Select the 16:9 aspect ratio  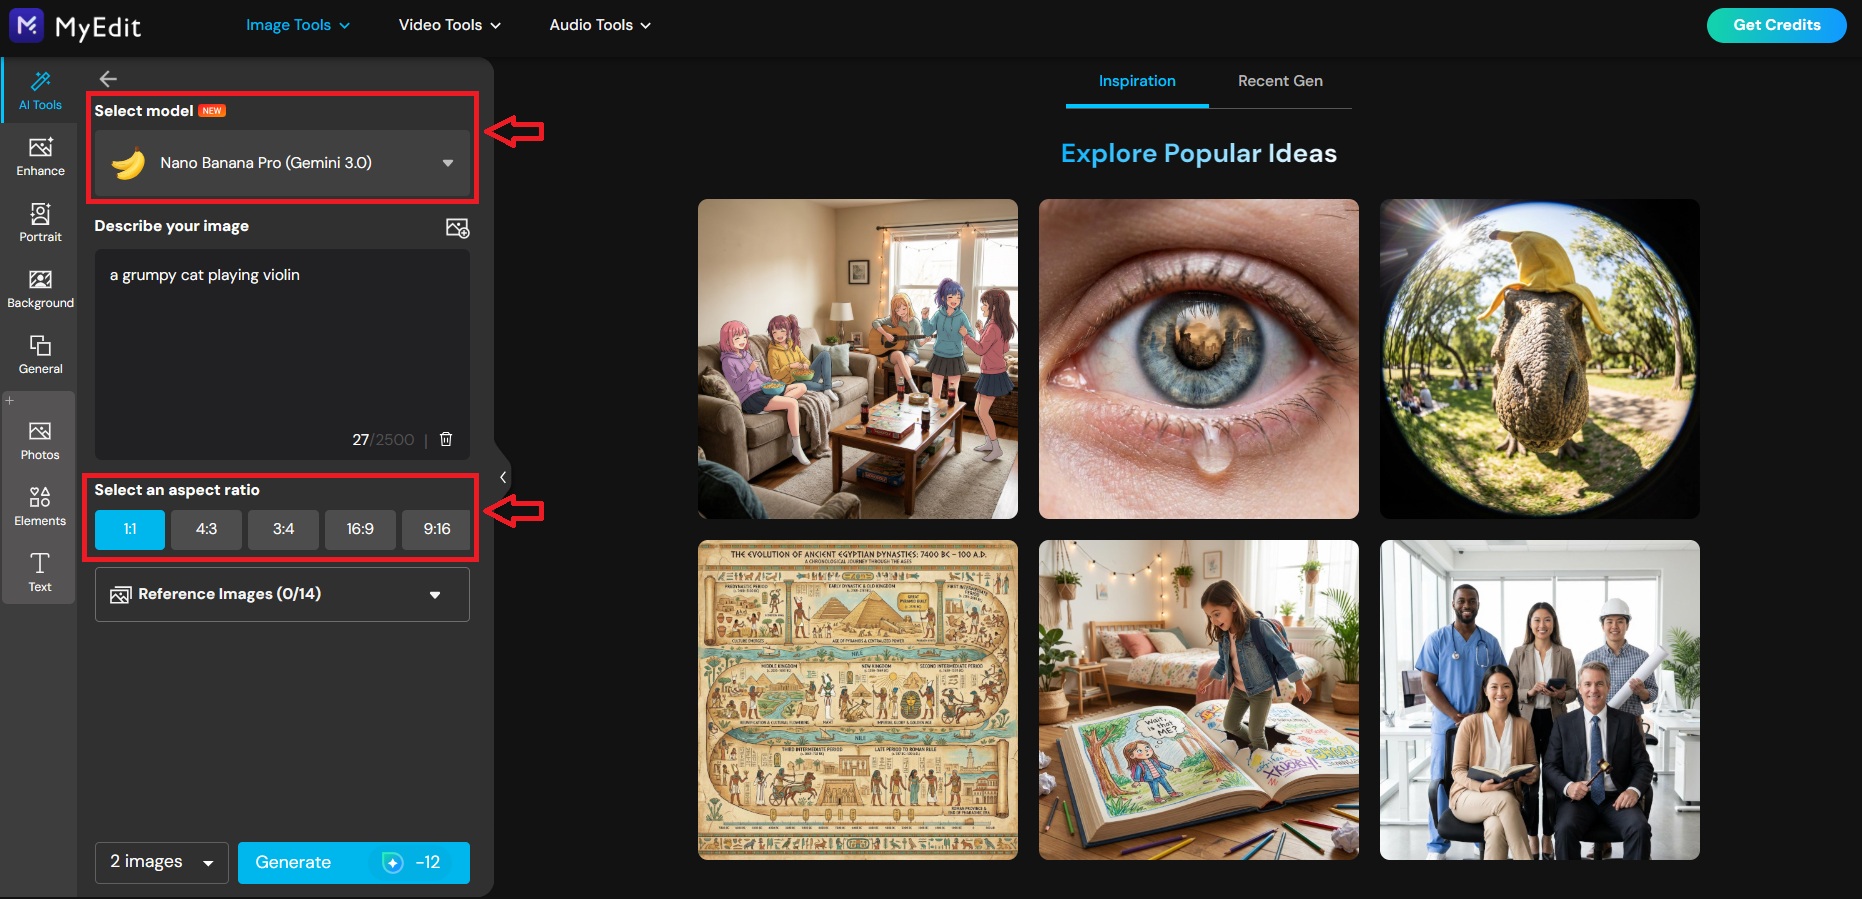[360, 529]
